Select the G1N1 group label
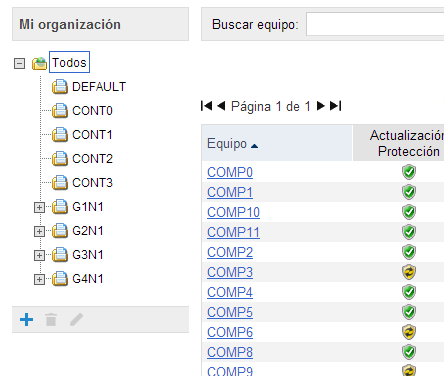This screenshot has height=376, width=444. (88, 207)
